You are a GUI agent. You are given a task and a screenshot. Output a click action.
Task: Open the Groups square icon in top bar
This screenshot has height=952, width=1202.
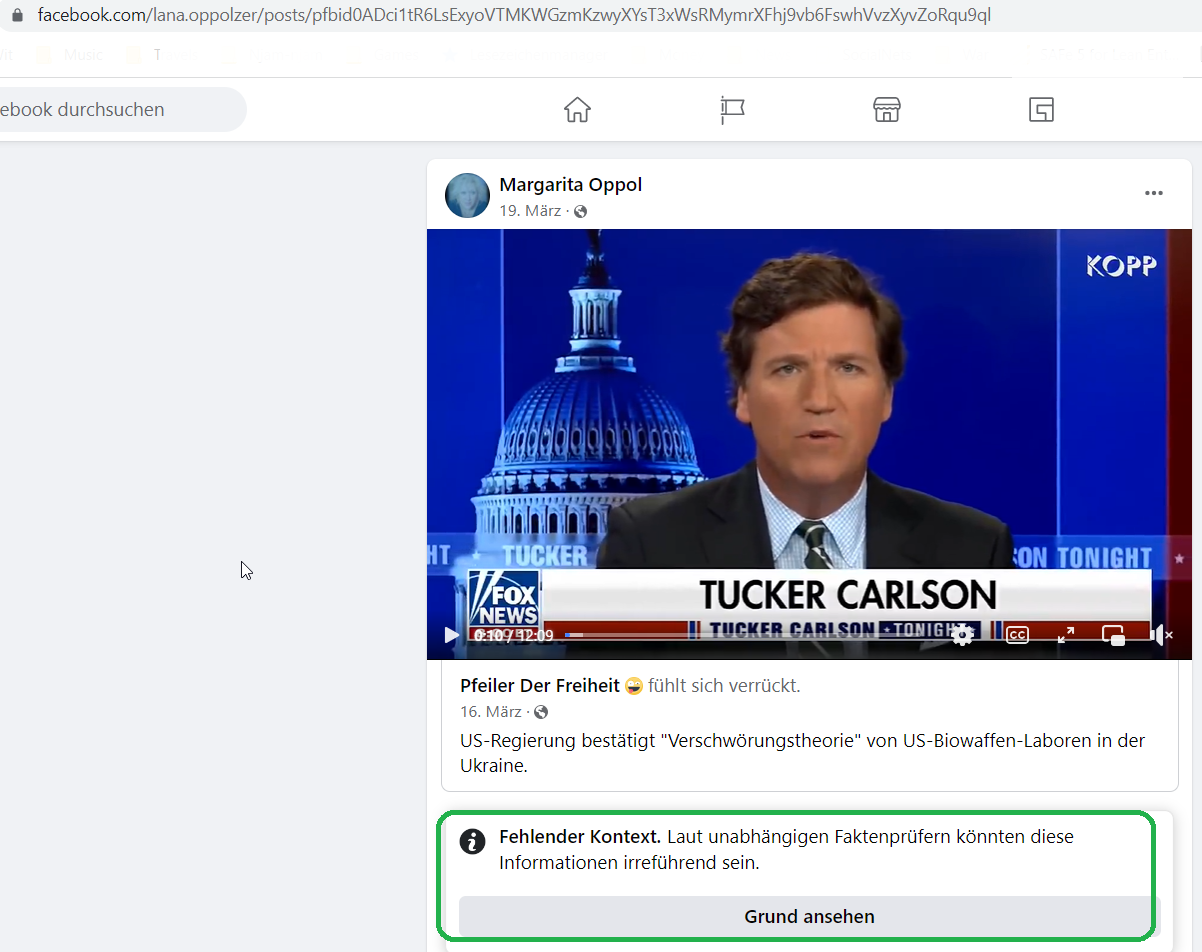point(1041,109)
